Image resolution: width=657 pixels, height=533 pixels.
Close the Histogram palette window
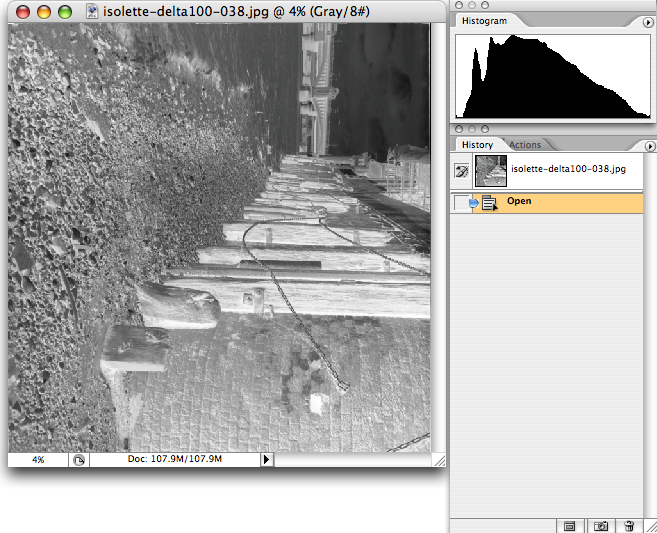[x=459, y=5]
